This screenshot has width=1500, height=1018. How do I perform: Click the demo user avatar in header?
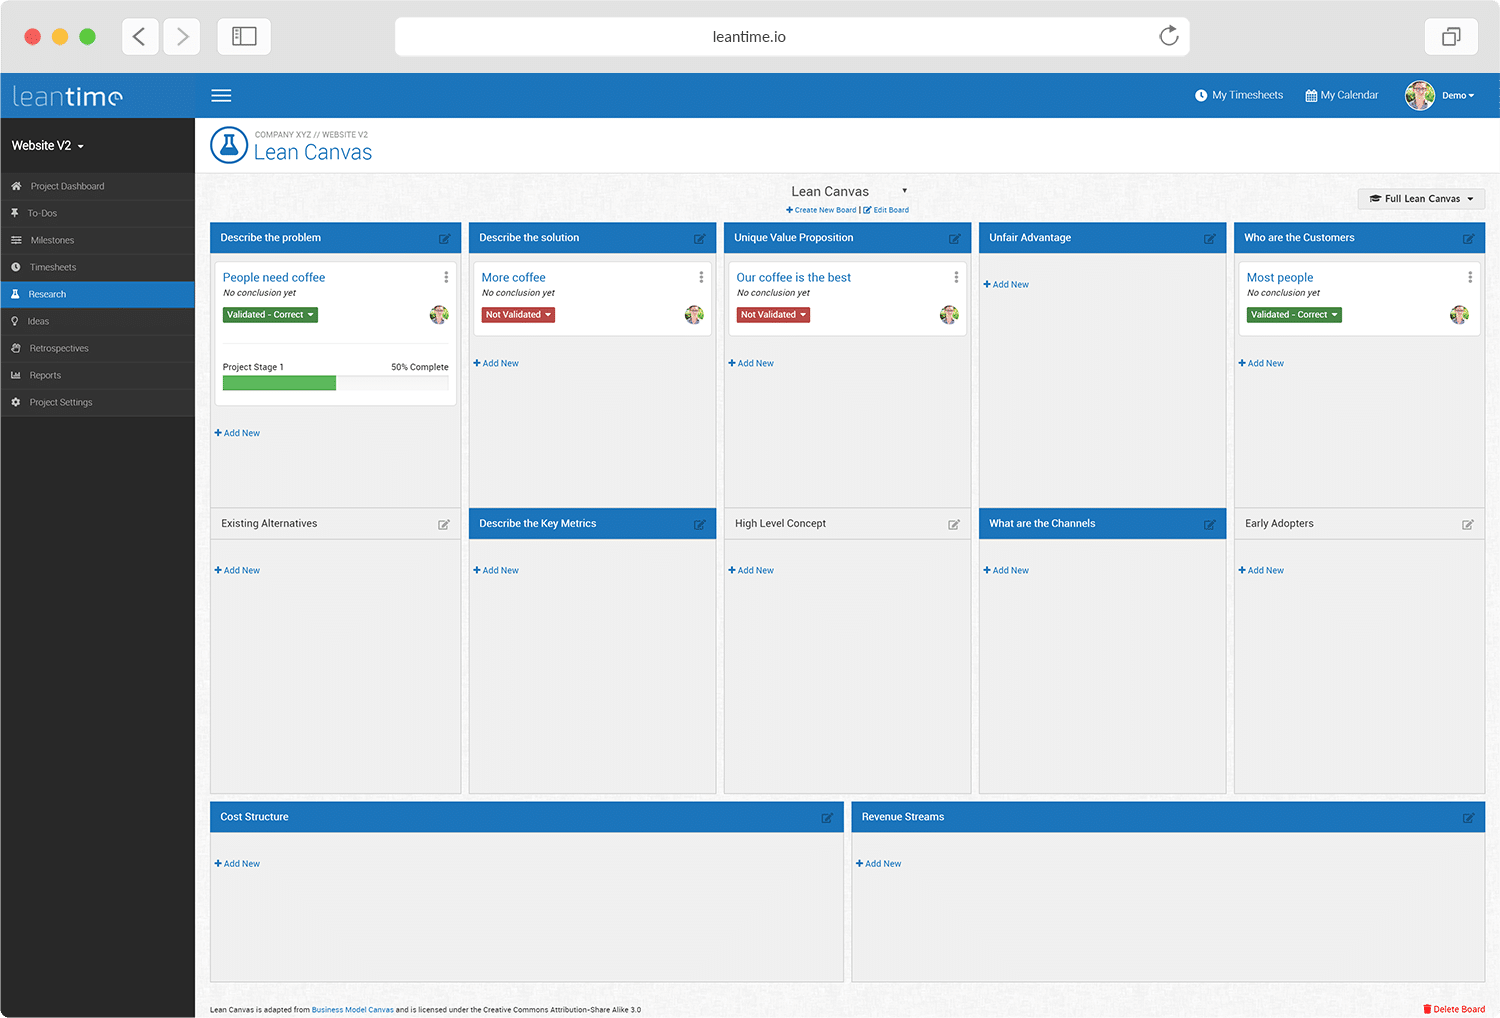pyautogui.click(x=1420, y=96)
